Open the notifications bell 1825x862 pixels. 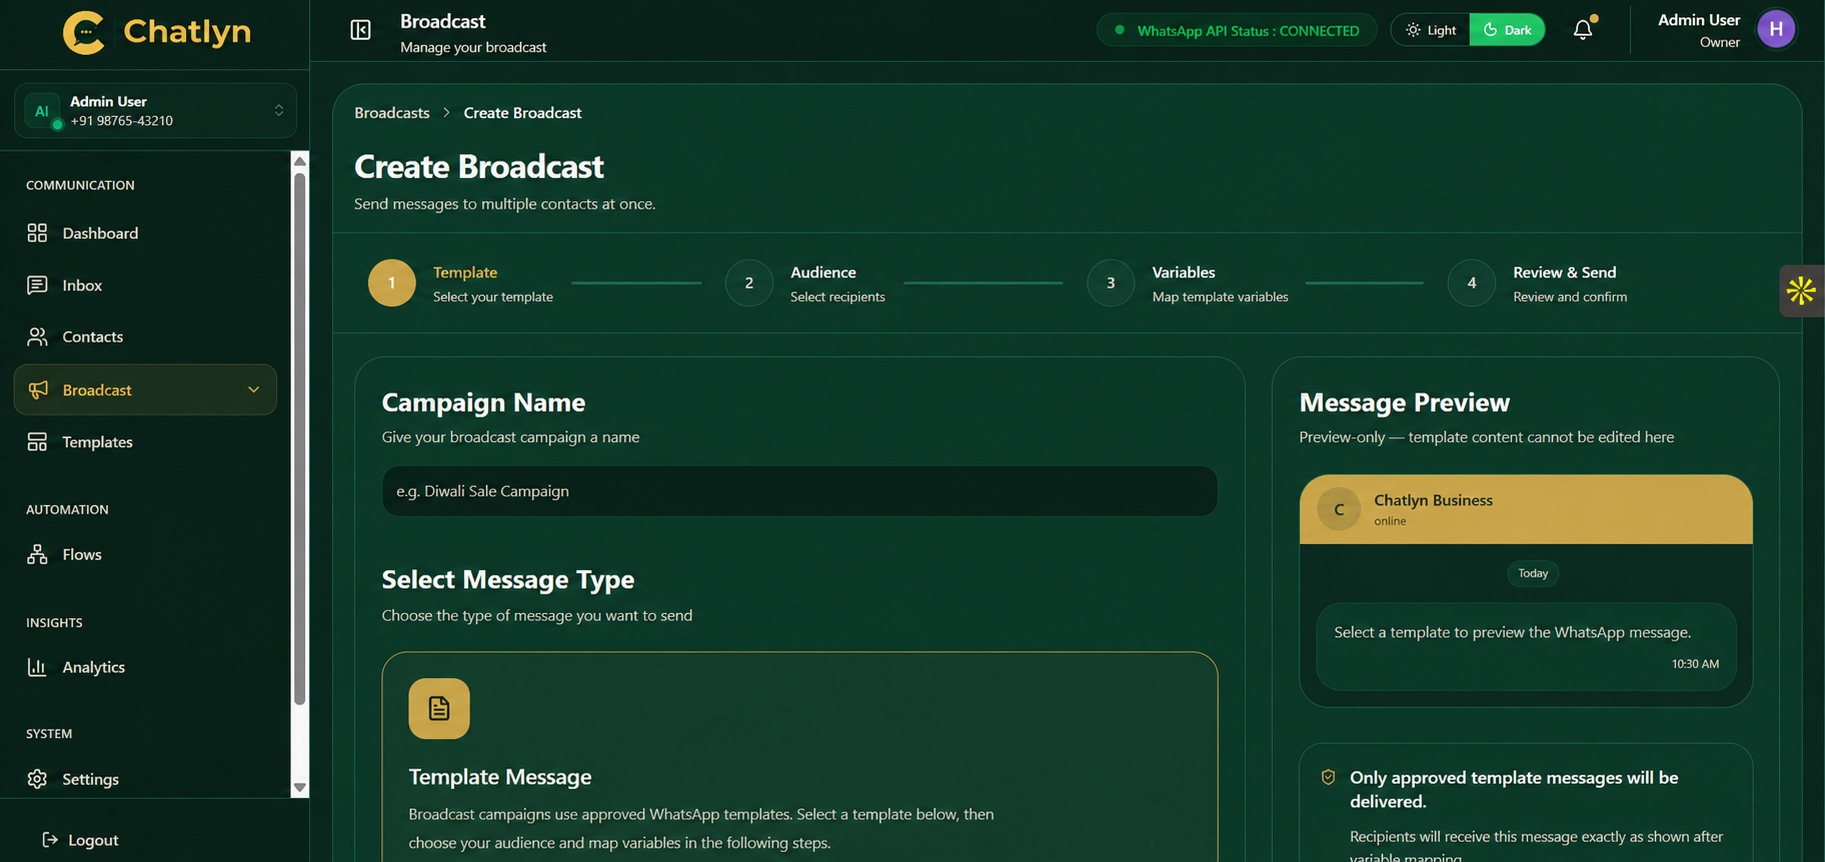[1583, 30]
